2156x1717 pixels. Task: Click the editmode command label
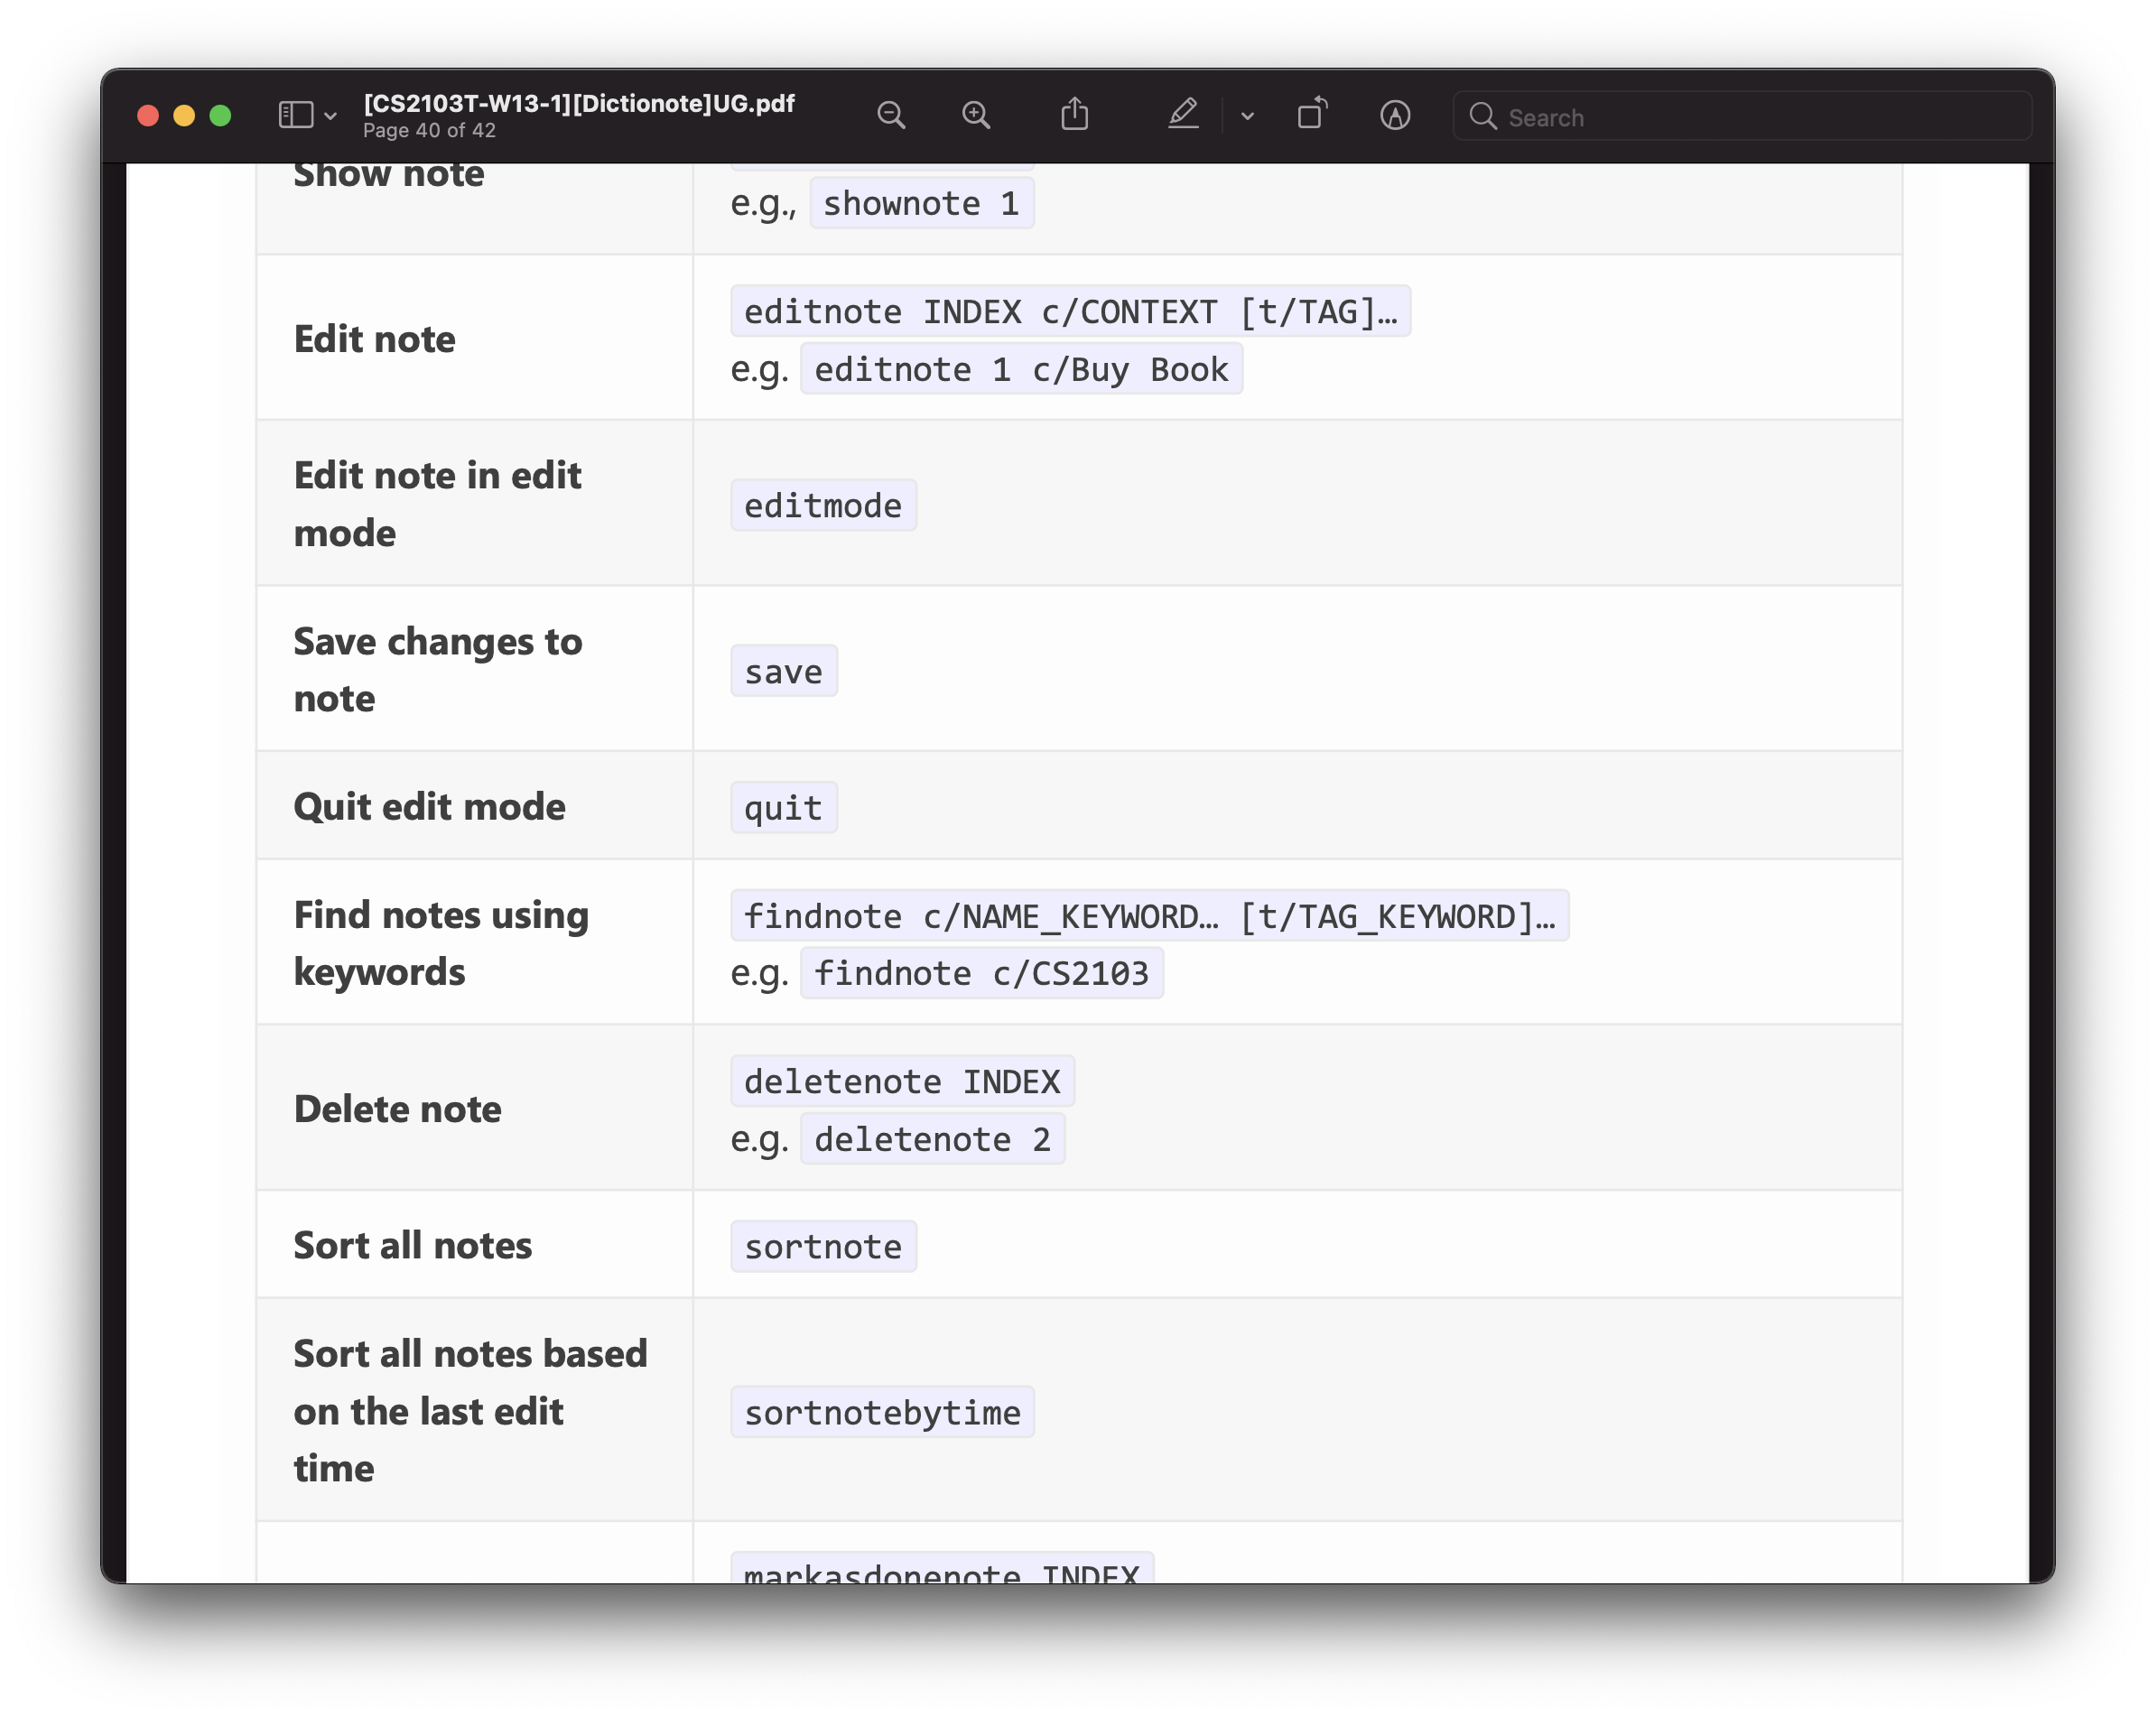(822, 505)
